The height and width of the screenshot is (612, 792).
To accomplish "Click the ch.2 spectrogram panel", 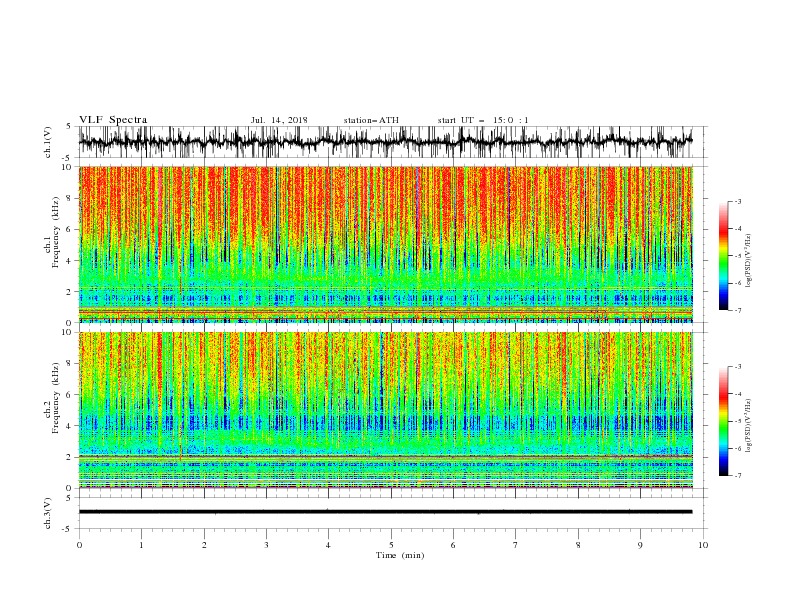I will pyautogui.click(x=385, y=410).
